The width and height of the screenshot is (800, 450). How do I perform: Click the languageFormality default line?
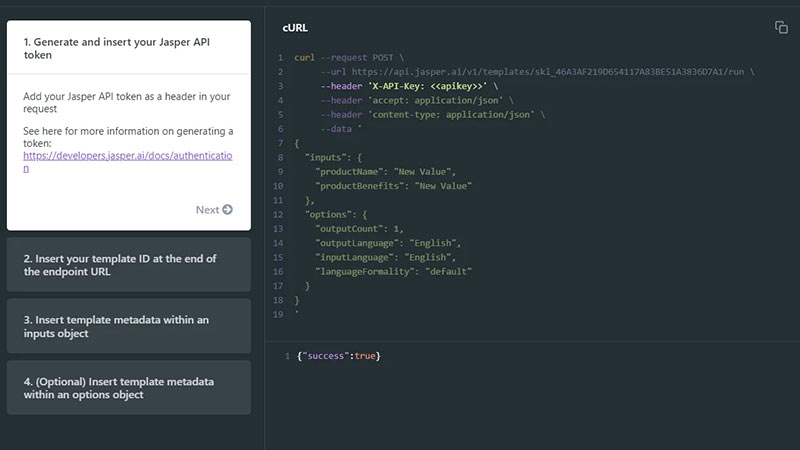393,272
